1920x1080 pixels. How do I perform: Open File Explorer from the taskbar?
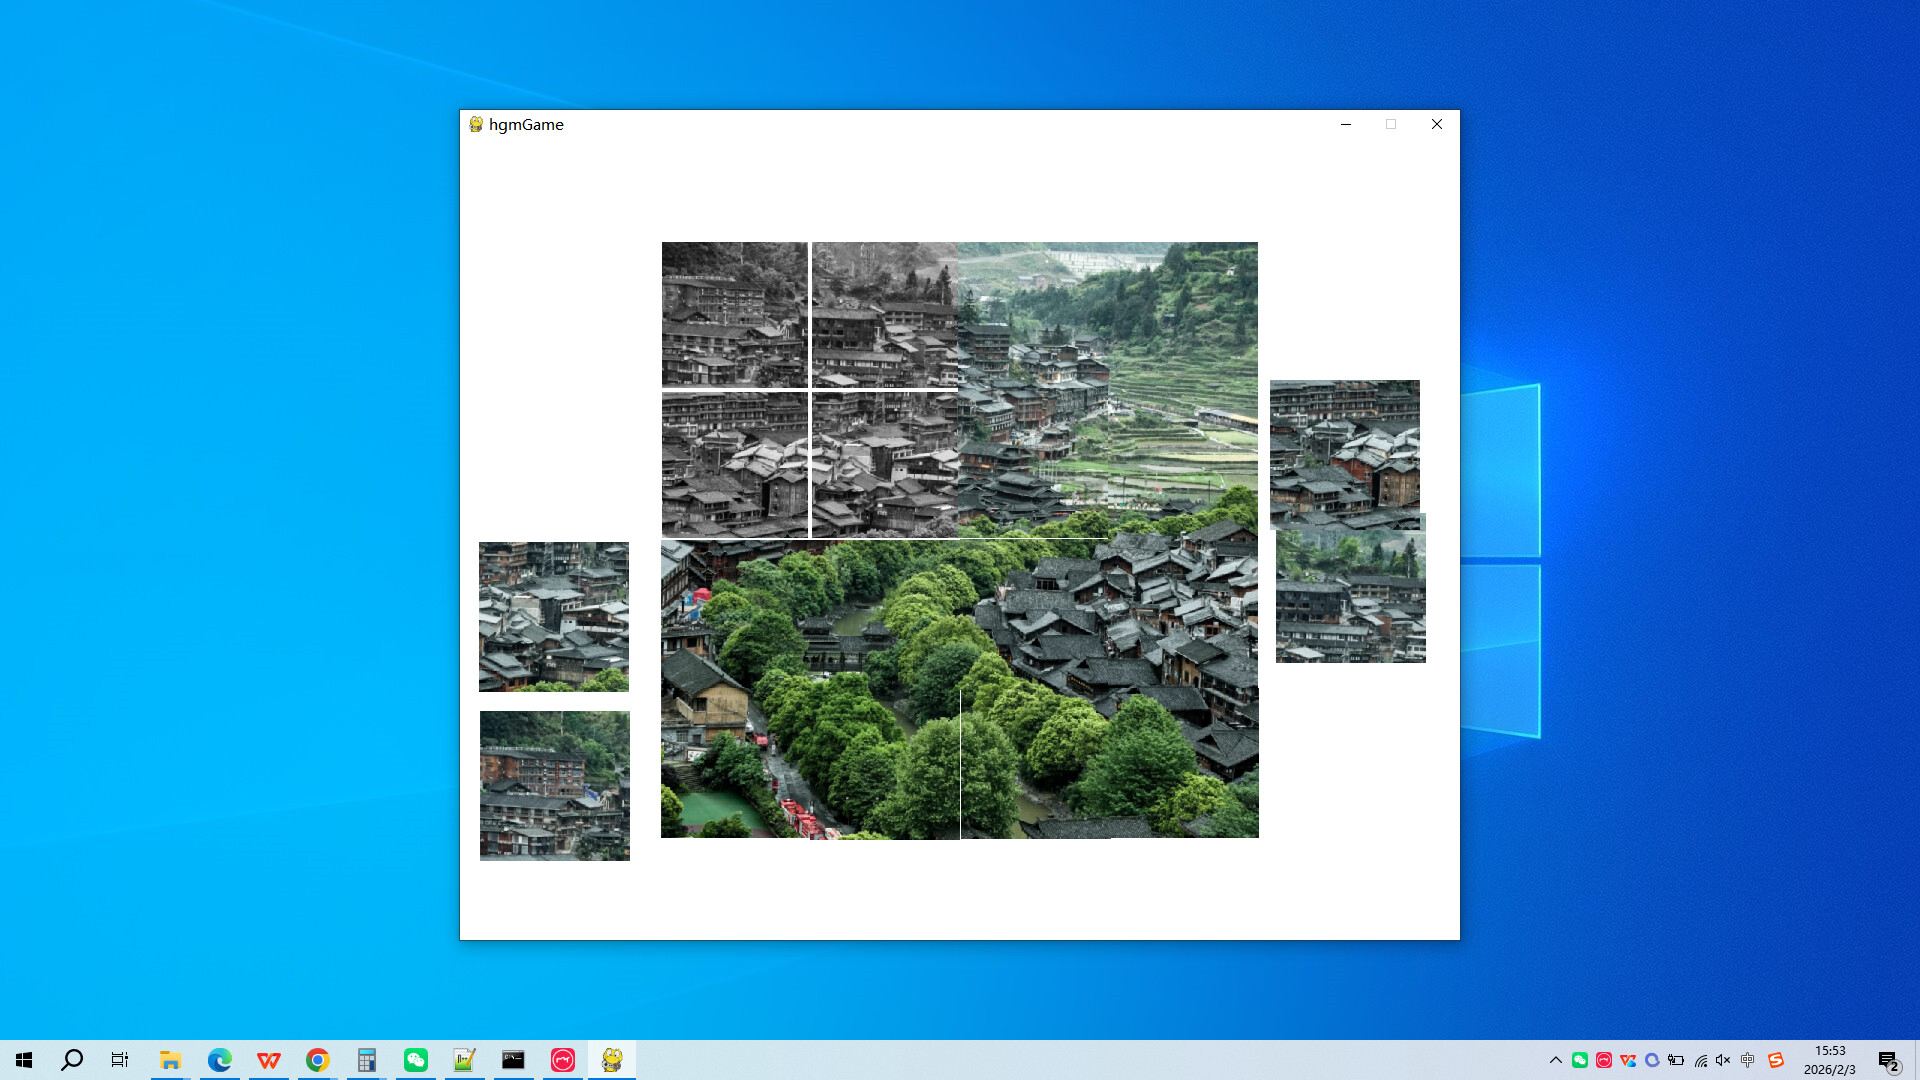(x=170, y=1059)
